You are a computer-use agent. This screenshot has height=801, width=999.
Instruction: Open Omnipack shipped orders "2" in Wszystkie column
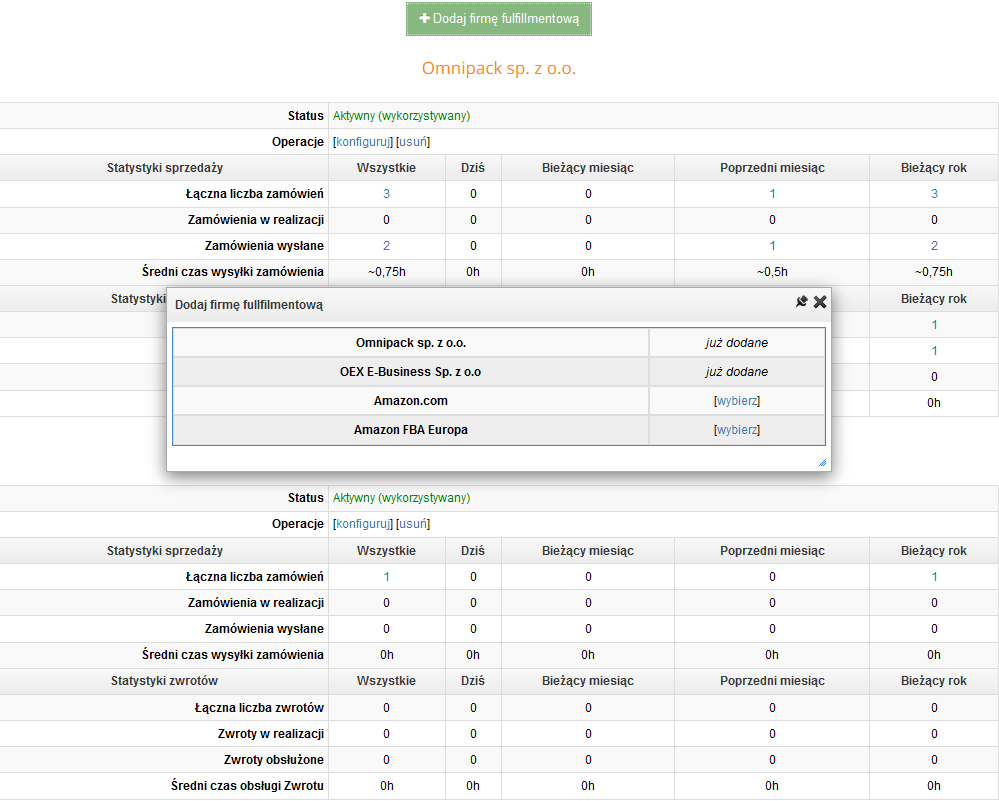pos(386,246)
